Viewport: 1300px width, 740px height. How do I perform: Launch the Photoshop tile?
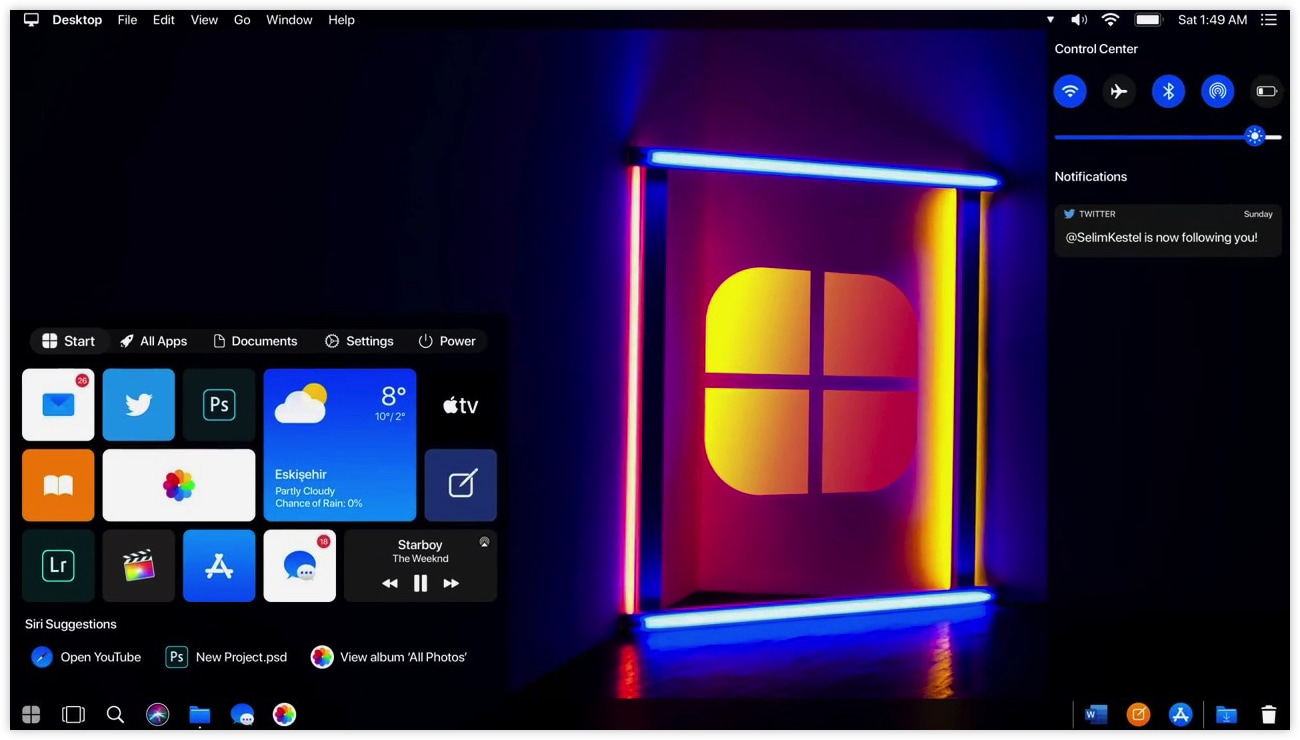[x=219, y=404]
